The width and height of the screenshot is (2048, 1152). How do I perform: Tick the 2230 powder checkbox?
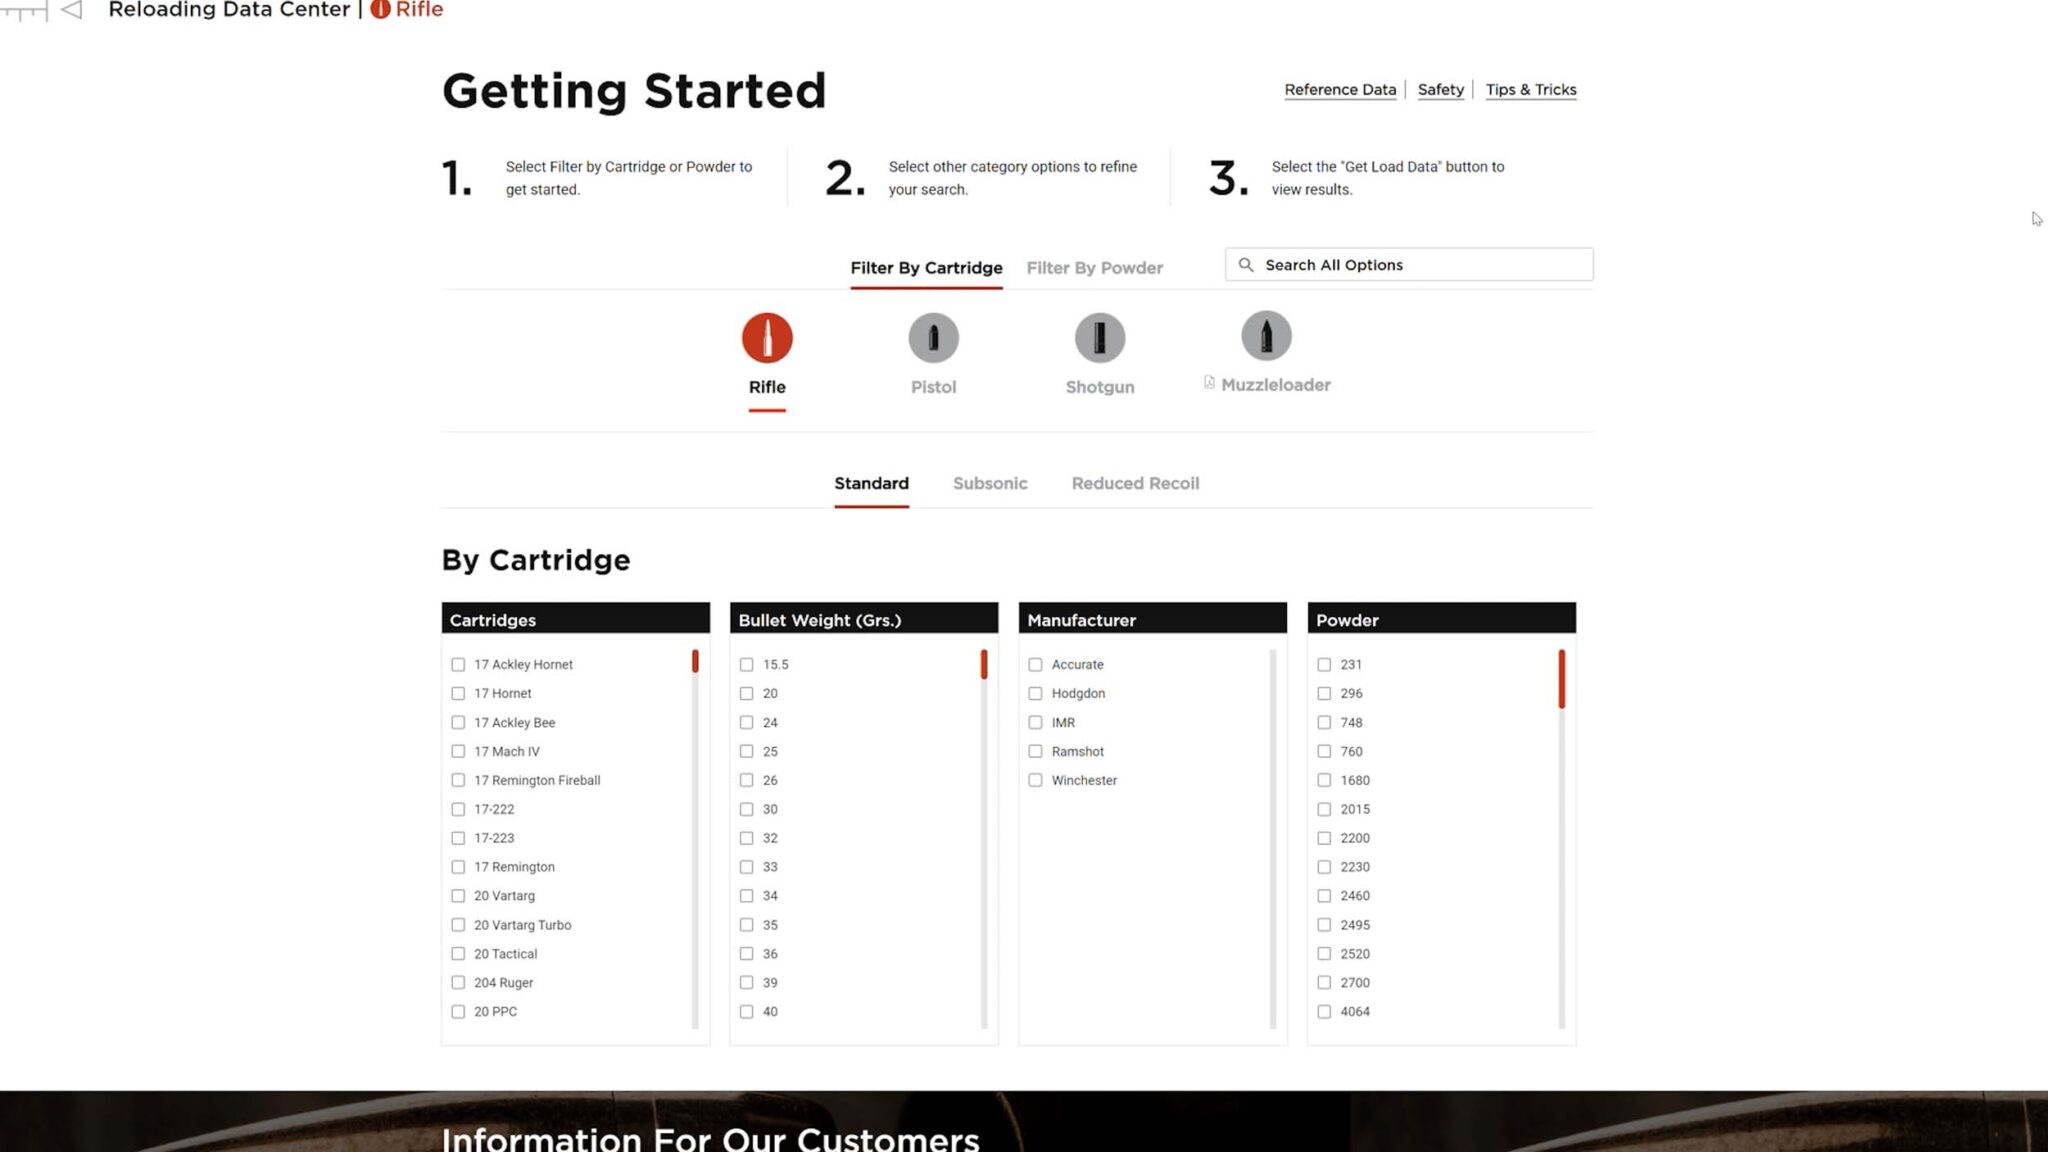[1324, 867]
